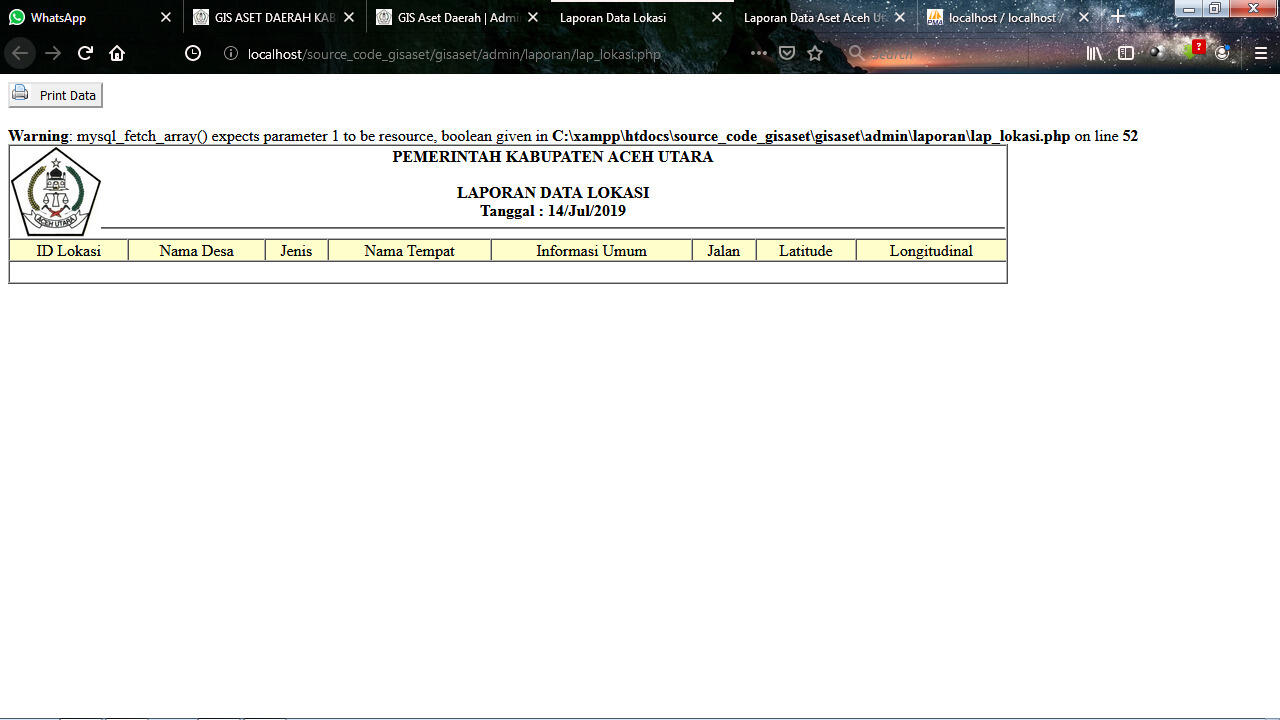Click the printer icon on Print Data
1280x720 pixels.
[20, 93]
